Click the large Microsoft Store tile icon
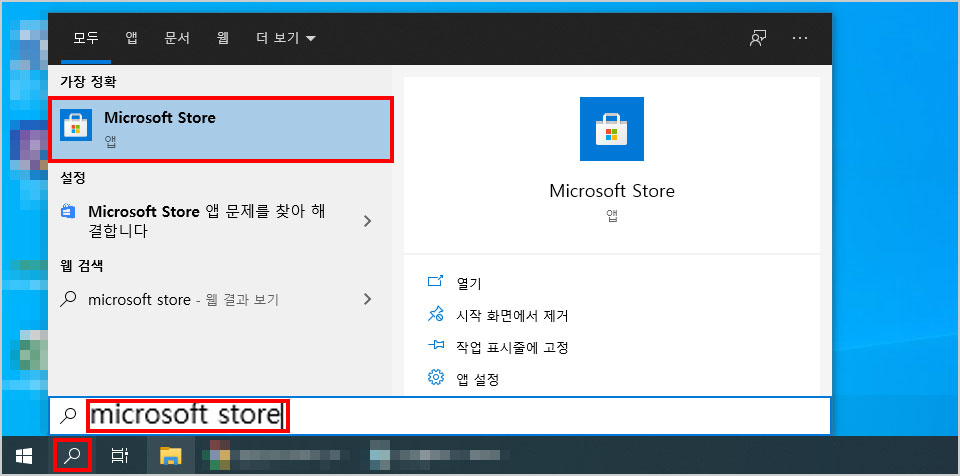The height and width of the screenshot is (476, 960). [612, 129]
